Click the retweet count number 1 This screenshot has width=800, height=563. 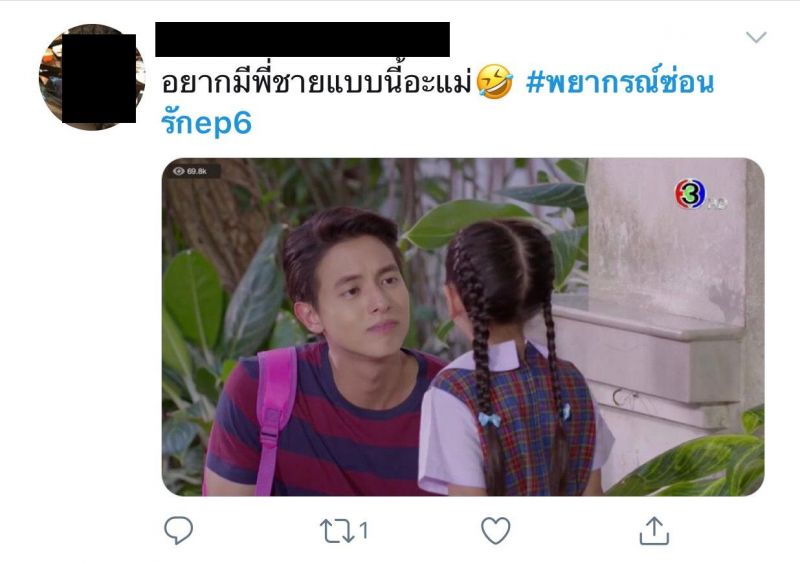pyautogui.click(x=363, y=530)
